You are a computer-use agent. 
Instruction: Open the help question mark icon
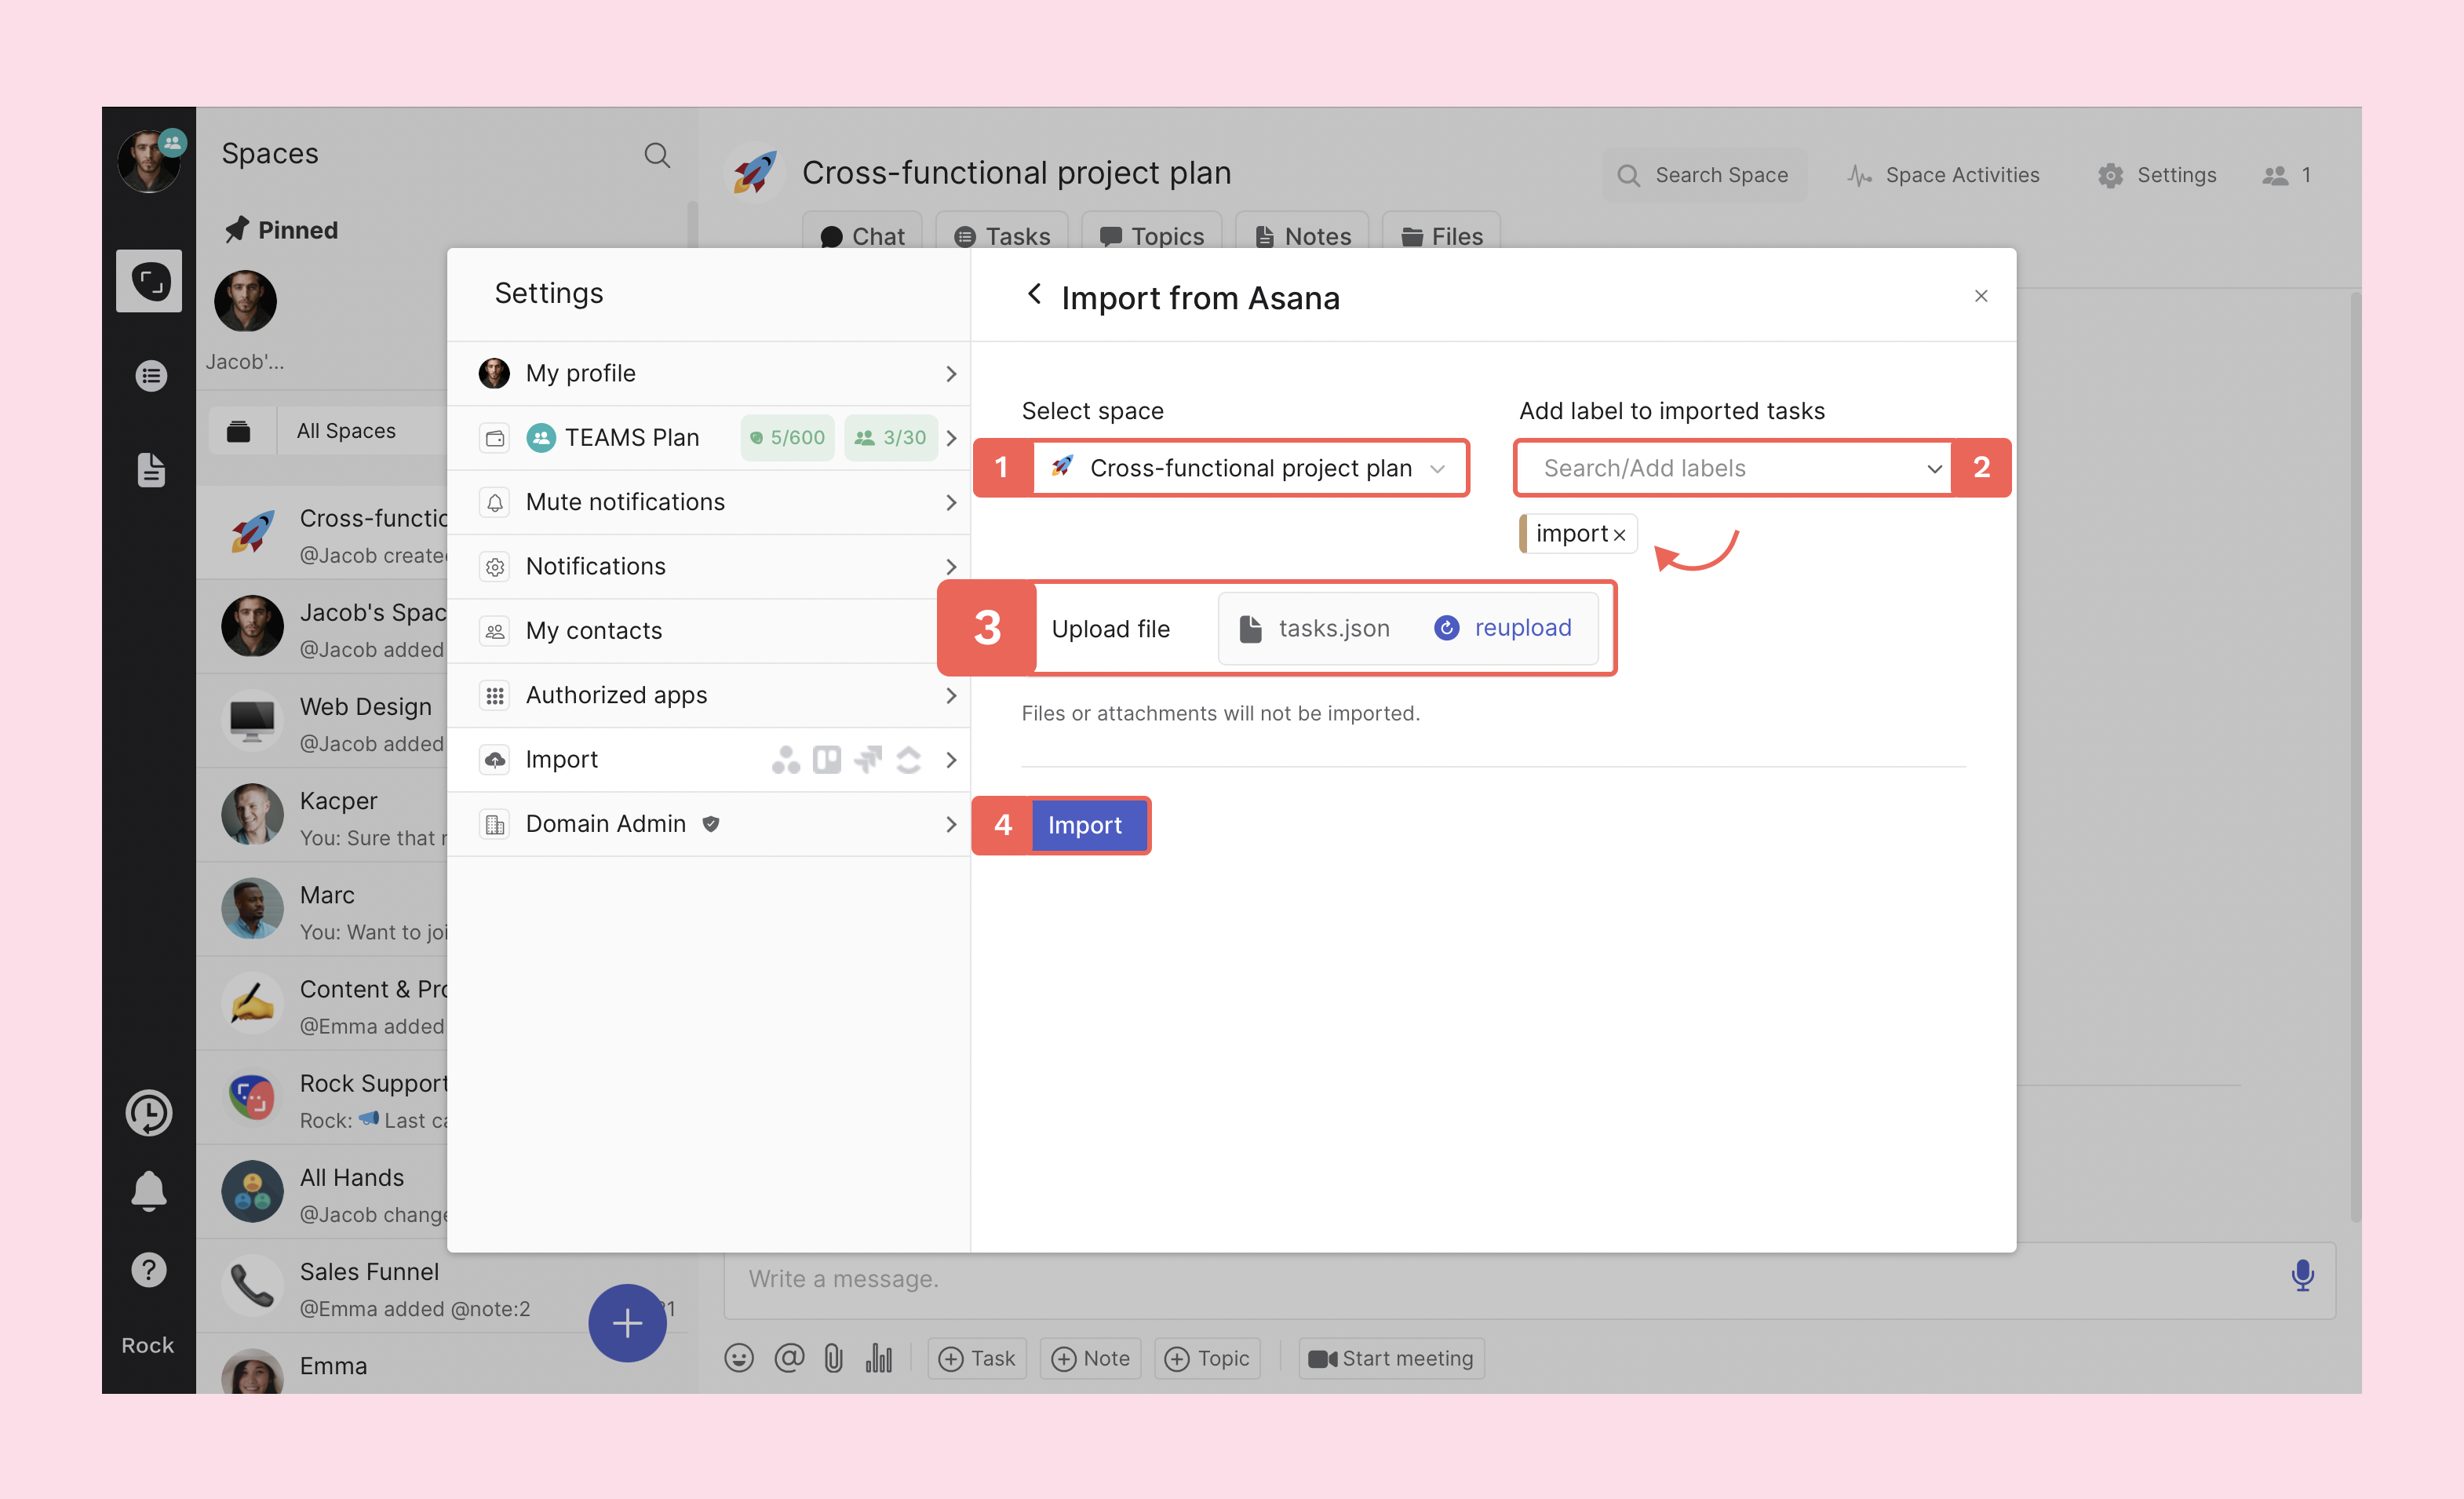pyautogui.click(x=149, y=1270)
